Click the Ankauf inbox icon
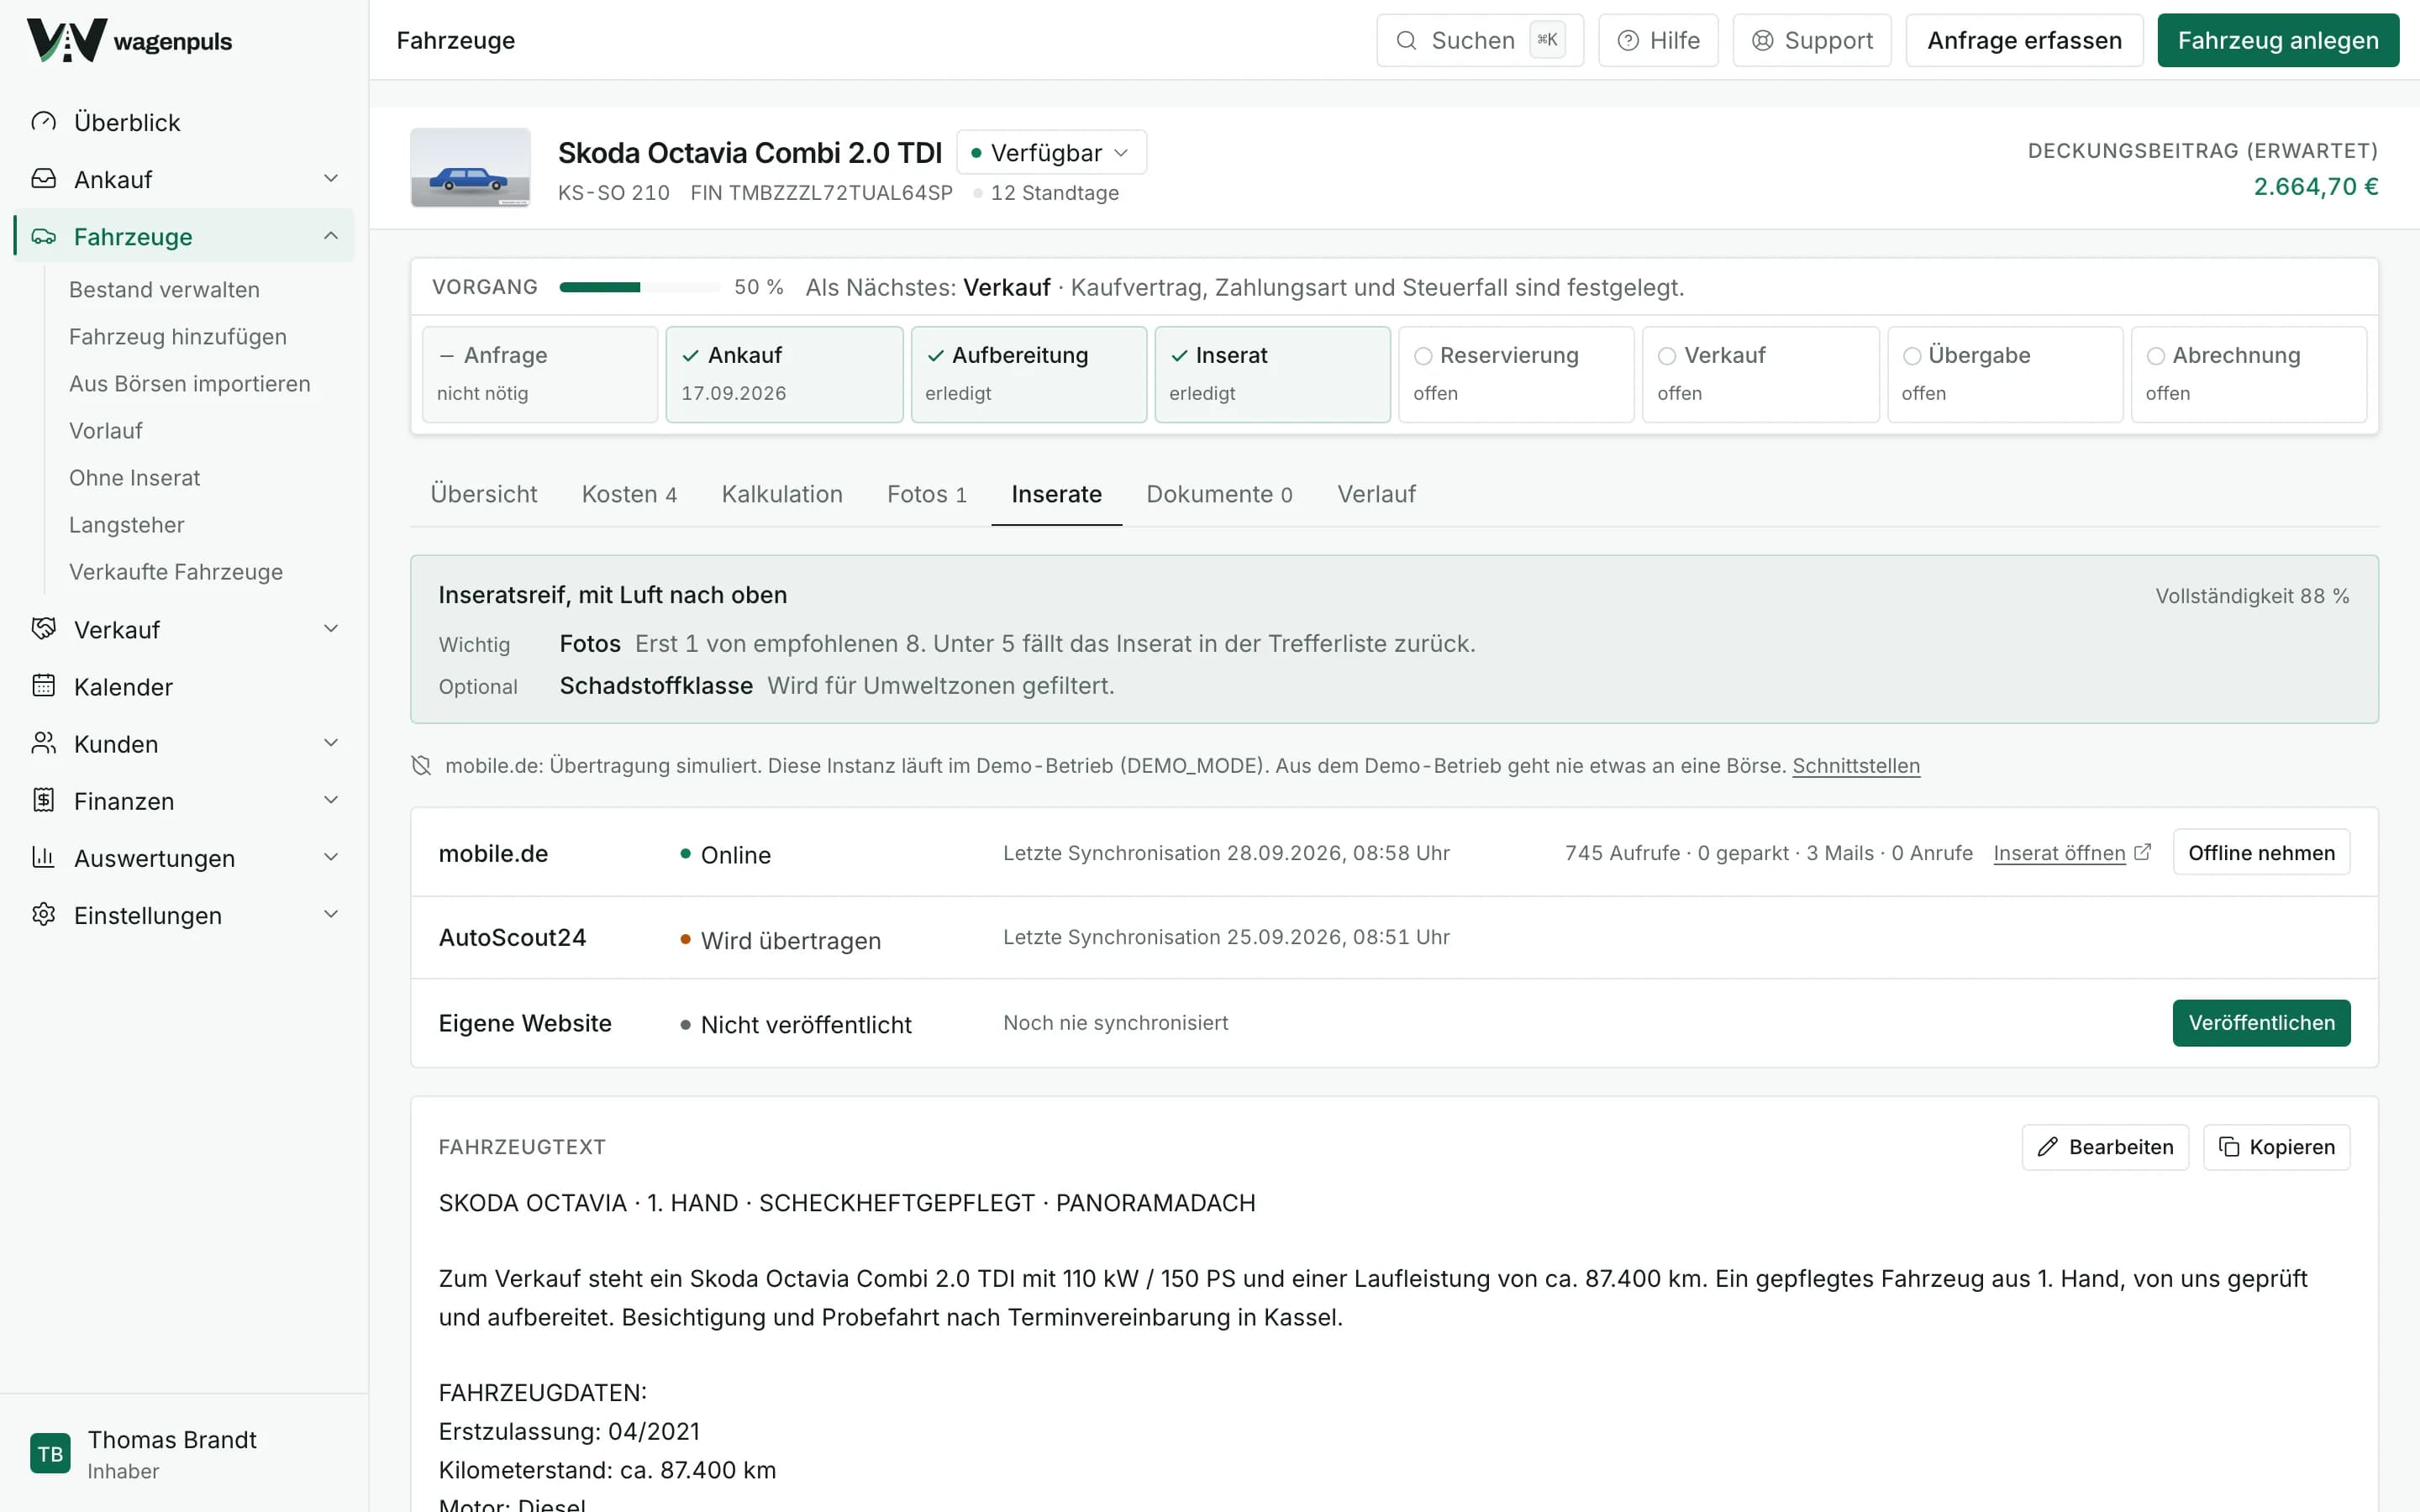The image size is (2420, 1512). click(44, 179)
